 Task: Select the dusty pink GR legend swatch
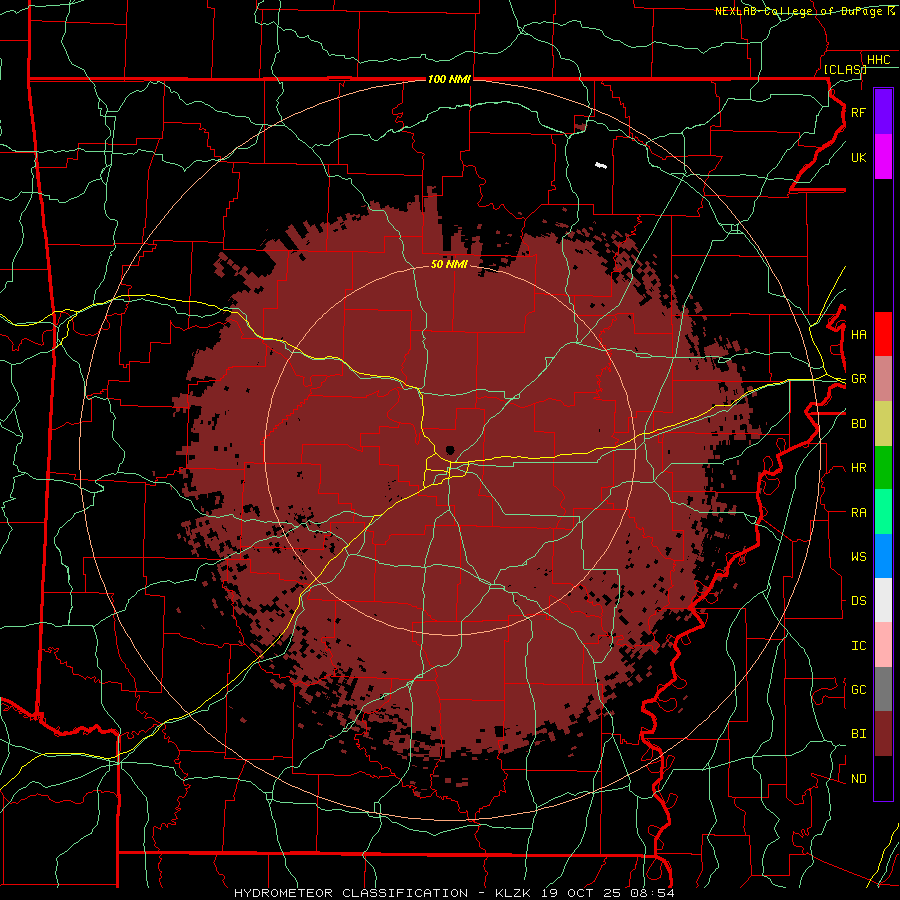pos(883,378)
